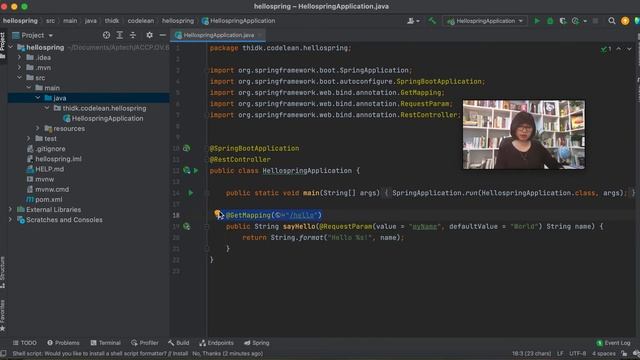640x360 pixels.
Task: Click Collapse All icon in Project panel
Action: tap(133, 35)
